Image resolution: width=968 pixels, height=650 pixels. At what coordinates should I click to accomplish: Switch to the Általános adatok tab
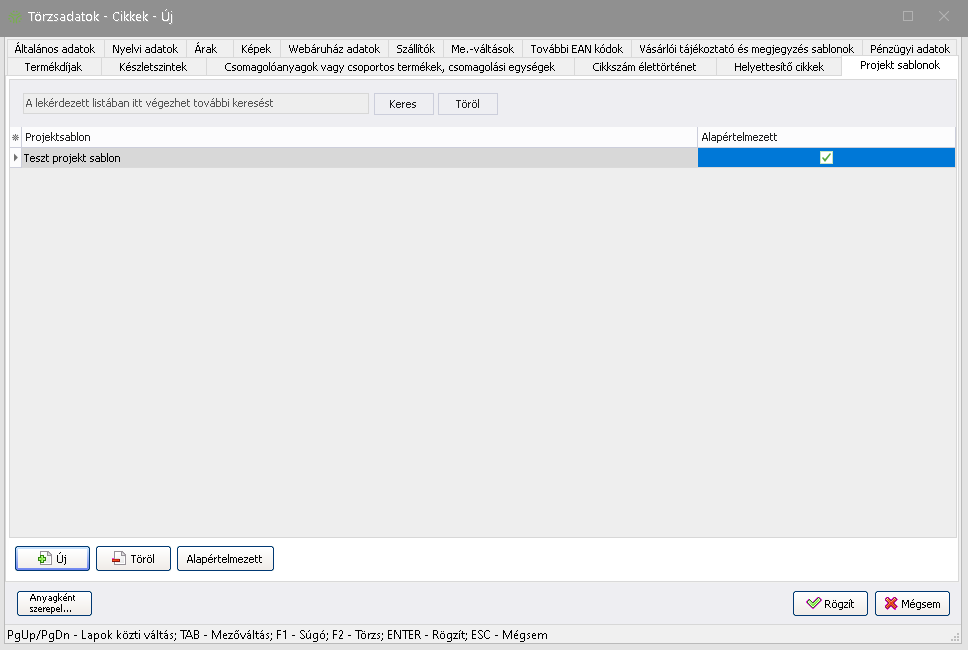point(55,48)
